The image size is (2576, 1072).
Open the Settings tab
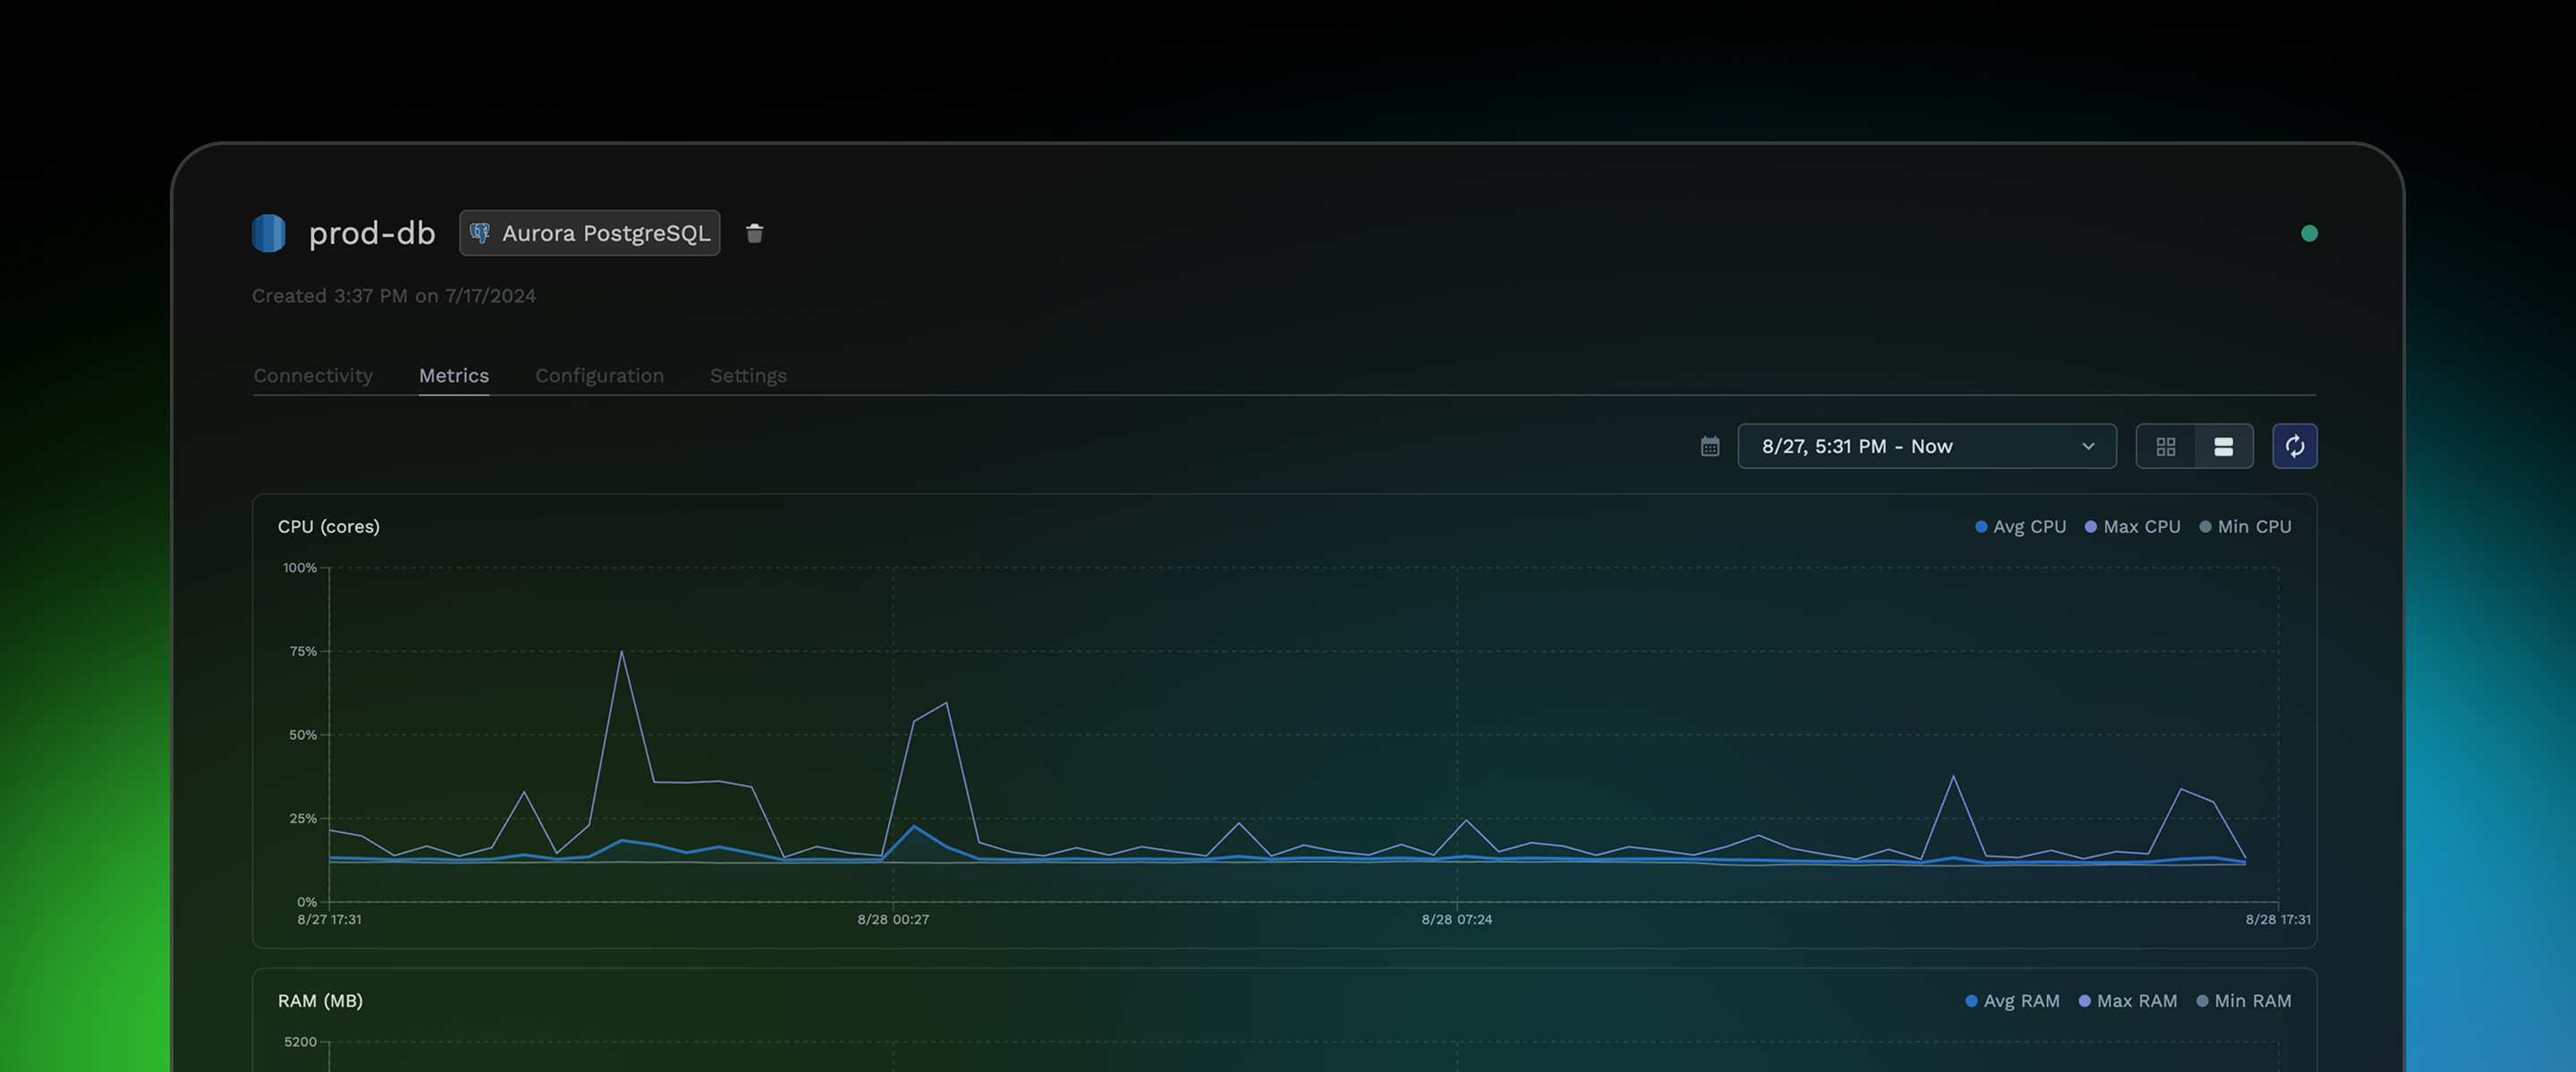(x=748, y=376)
